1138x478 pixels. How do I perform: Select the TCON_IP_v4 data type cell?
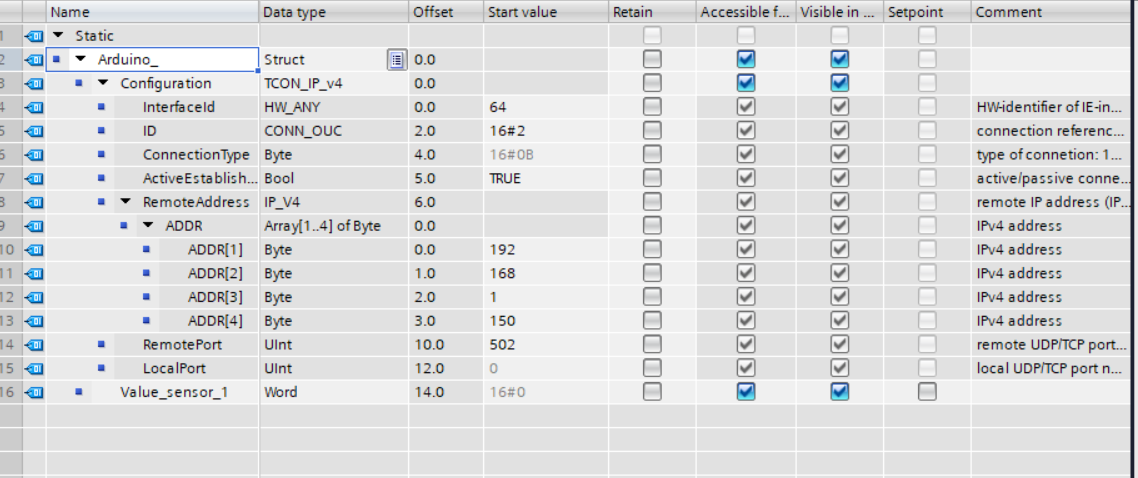(x=334, y=83)
